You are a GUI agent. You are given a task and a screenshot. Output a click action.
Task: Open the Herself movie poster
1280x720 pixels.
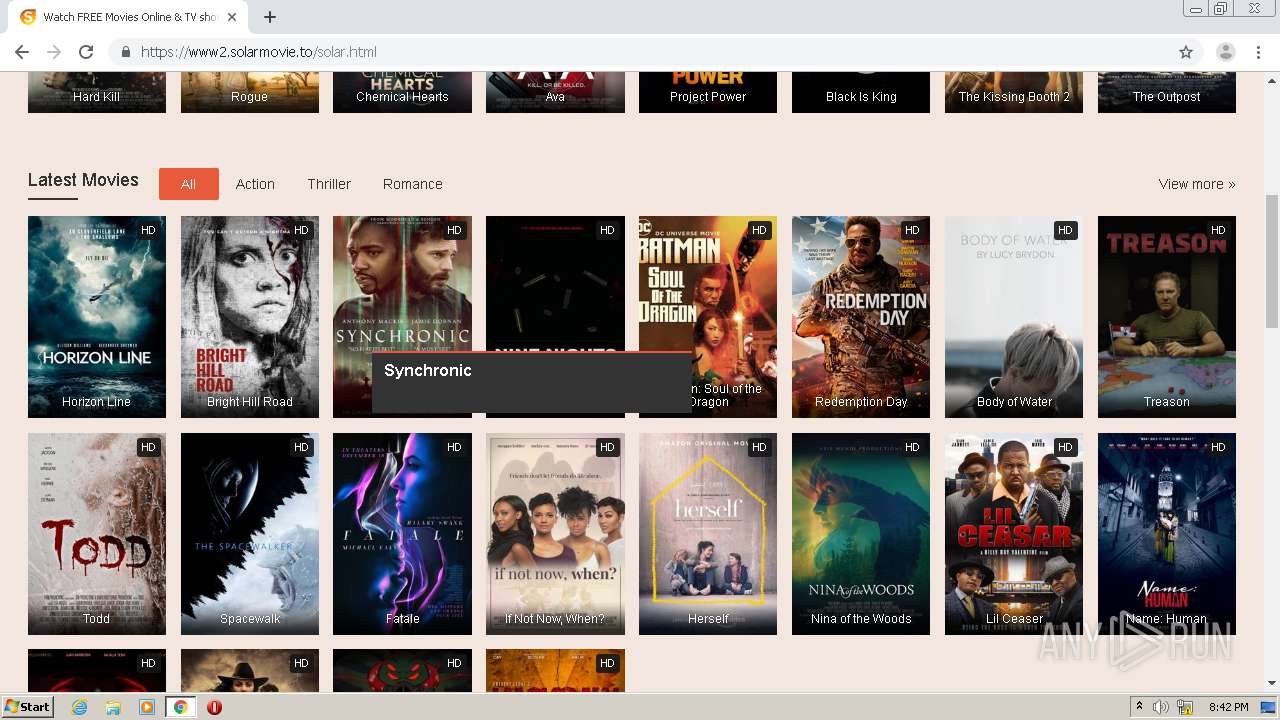708,534
